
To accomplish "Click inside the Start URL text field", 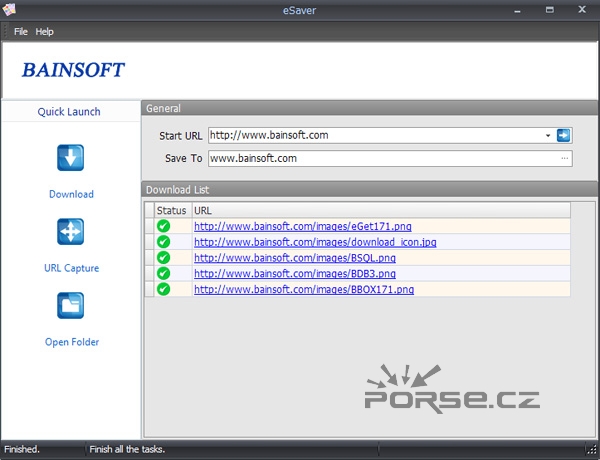I will click(370, 136).
